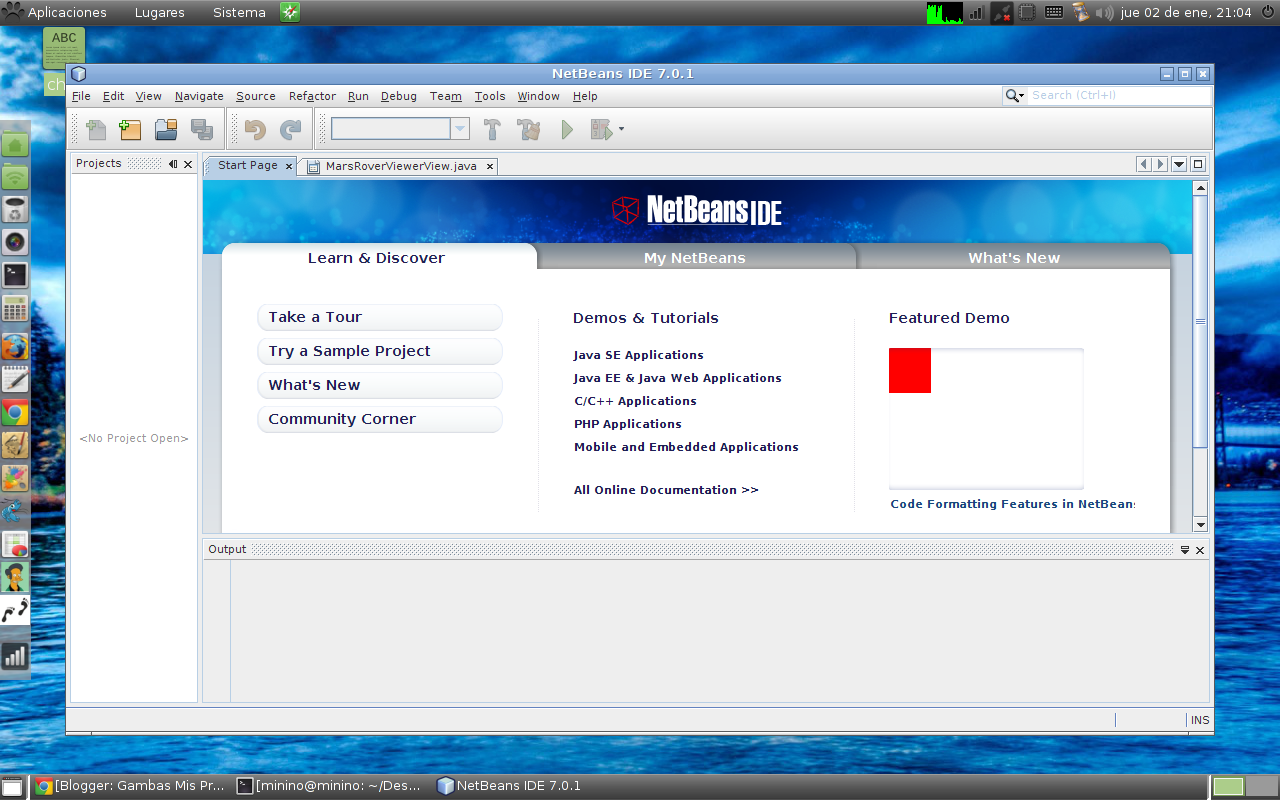Click the Community Corner button
Viewport: 1280px width, 800px height.
[x=380, y=419]
